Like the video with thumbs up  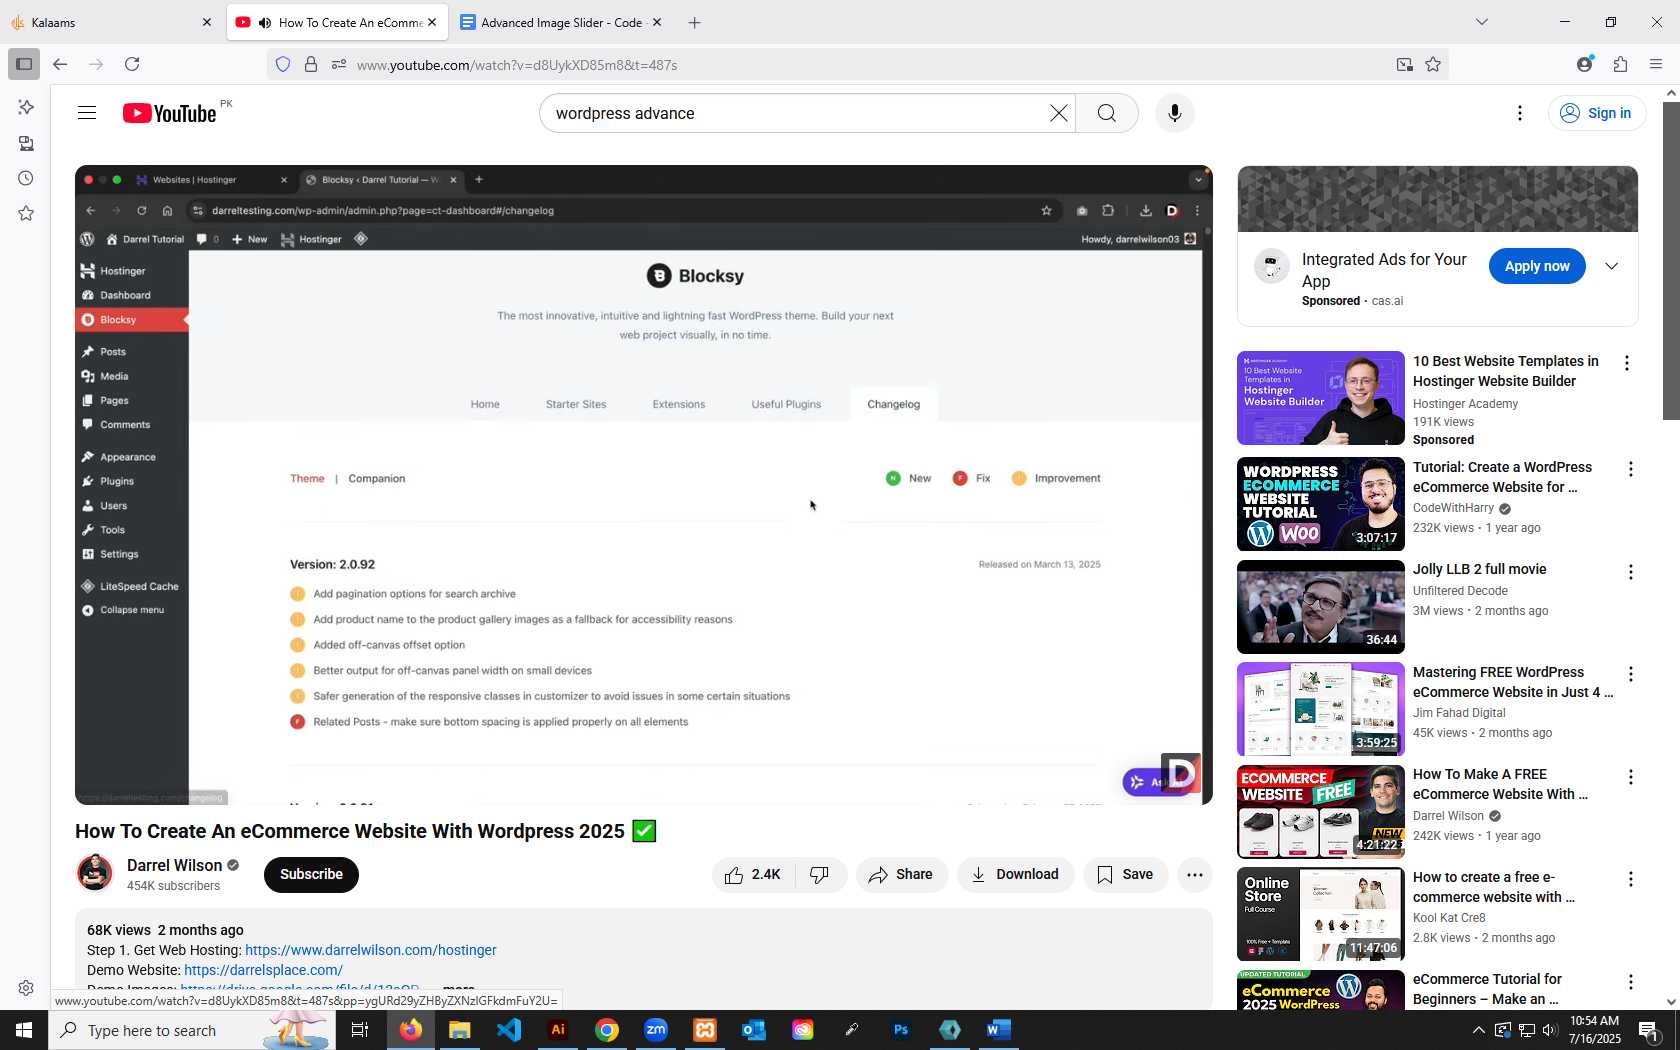point(753,875)
